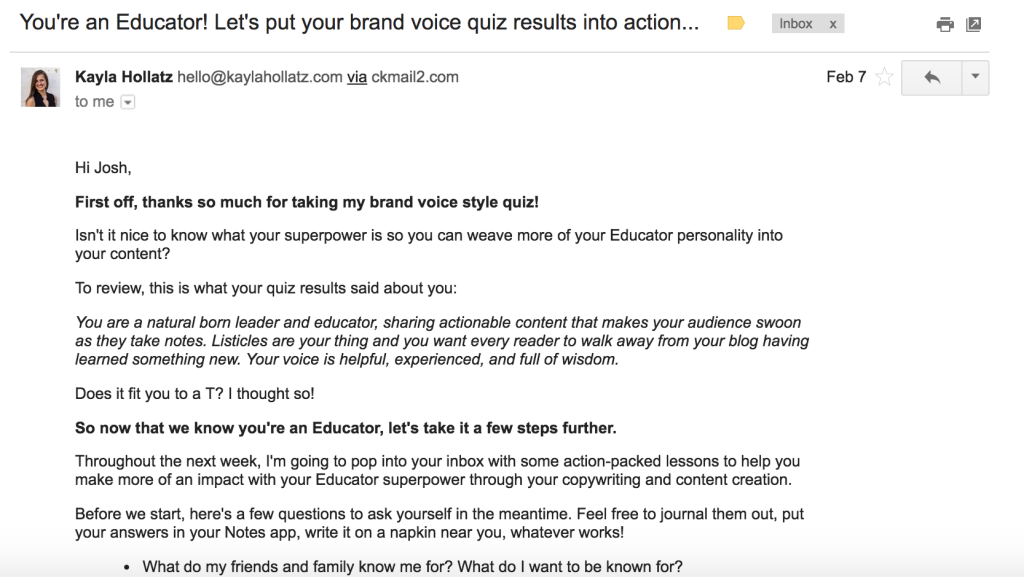Click the ckmail2.com mailer domain text
1024x577 pixels.
(415, 77)
